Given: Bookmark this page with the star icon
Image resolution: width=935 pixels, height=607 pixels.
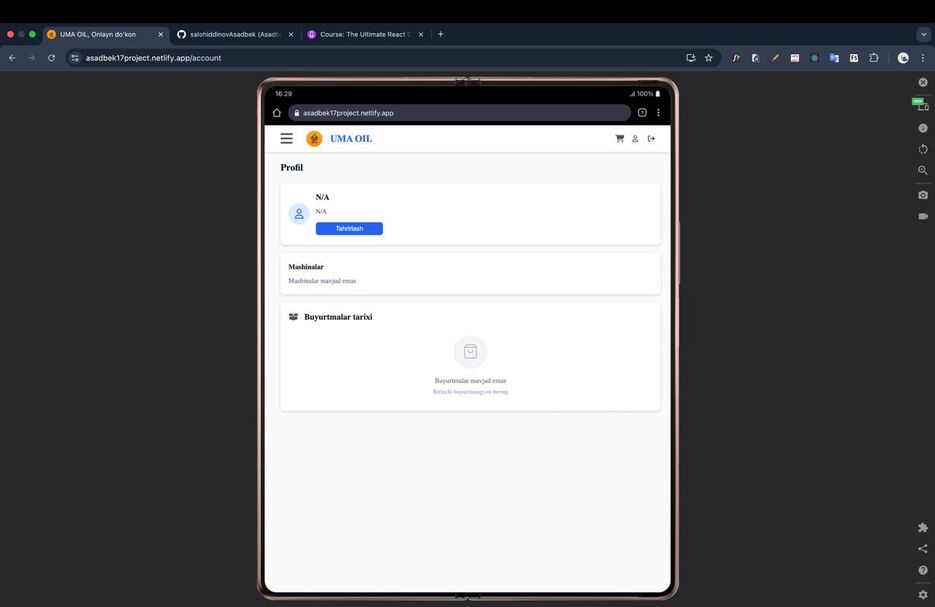Looking at the screenshot, I should pos(708,58).
